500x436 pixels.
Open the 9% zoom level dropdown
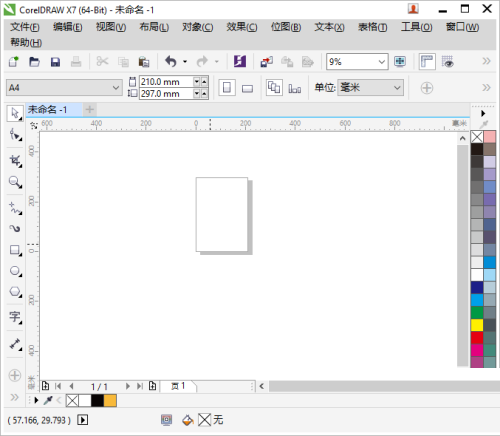tap(381, 62)
